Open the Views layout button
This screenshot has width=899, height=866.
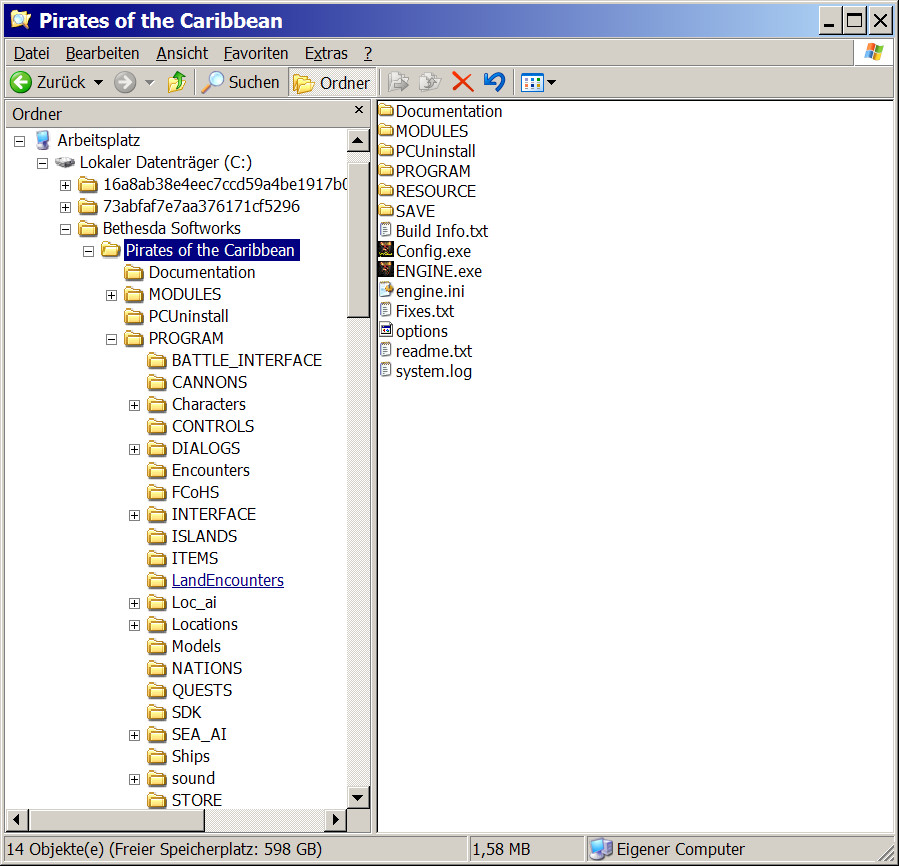pyautogui.click(x=531, y=83)
